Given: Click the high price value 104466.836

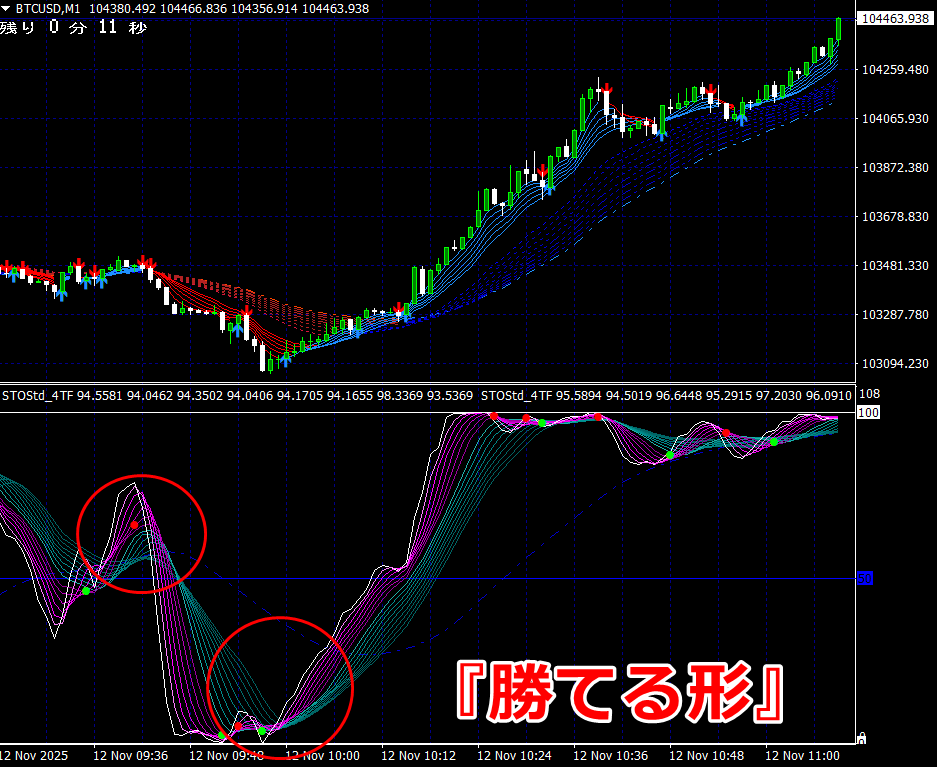Looking at the screenshot, I should tap(194, 8).
